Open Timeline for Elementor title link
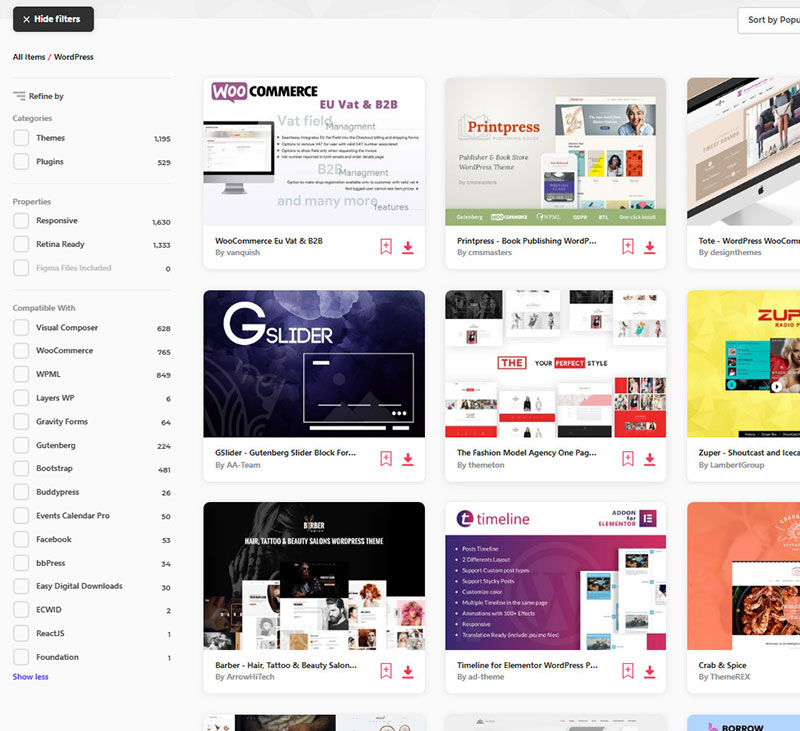 coord(527,665)
